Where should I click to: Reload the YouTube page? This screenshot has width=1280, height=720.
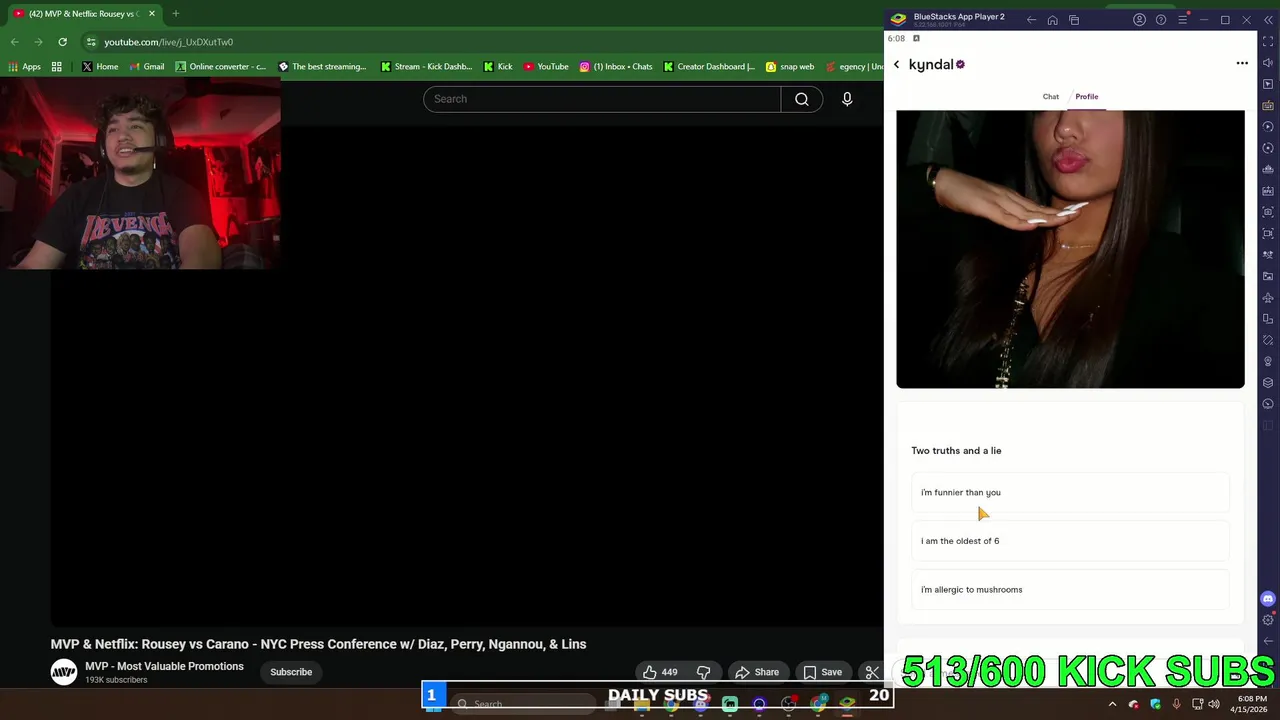pyautogui.click(x=62, y=42)
